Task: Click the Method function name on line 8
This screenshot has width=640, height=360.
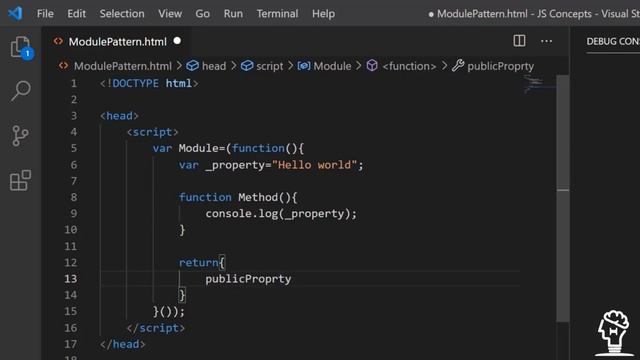Action: (258, 198)
